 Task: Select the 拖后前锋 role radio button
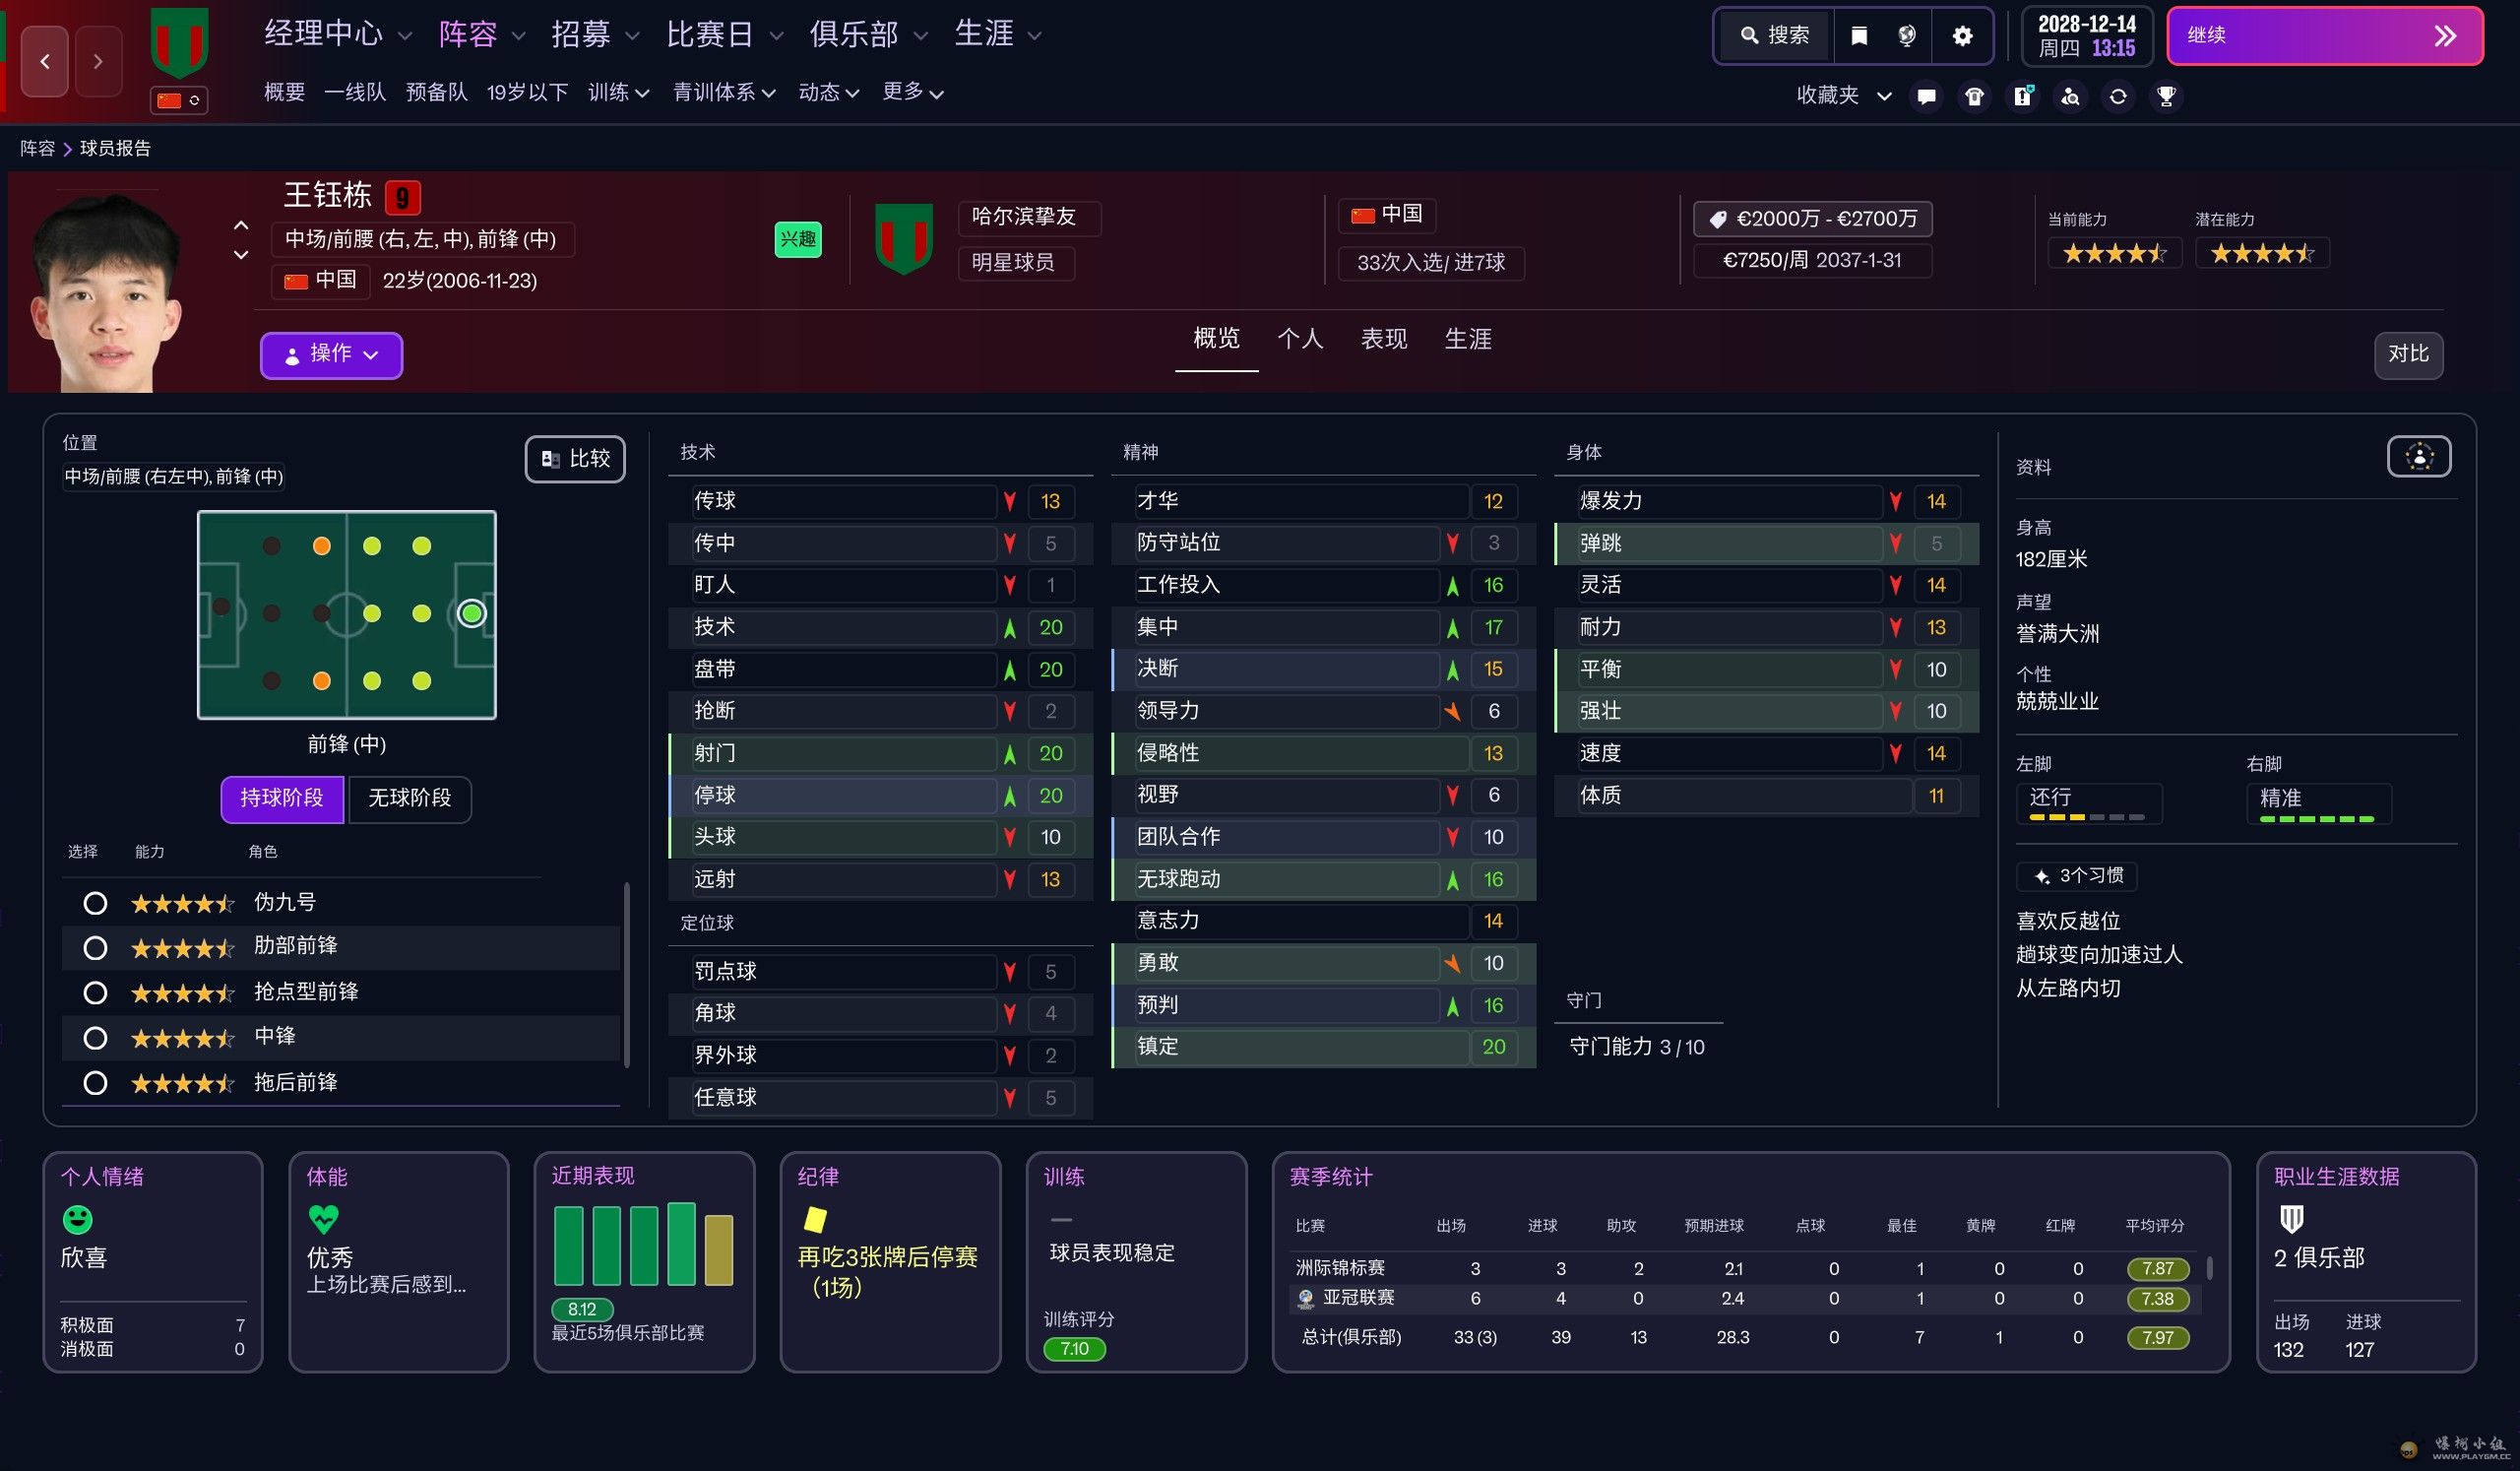95,1082
